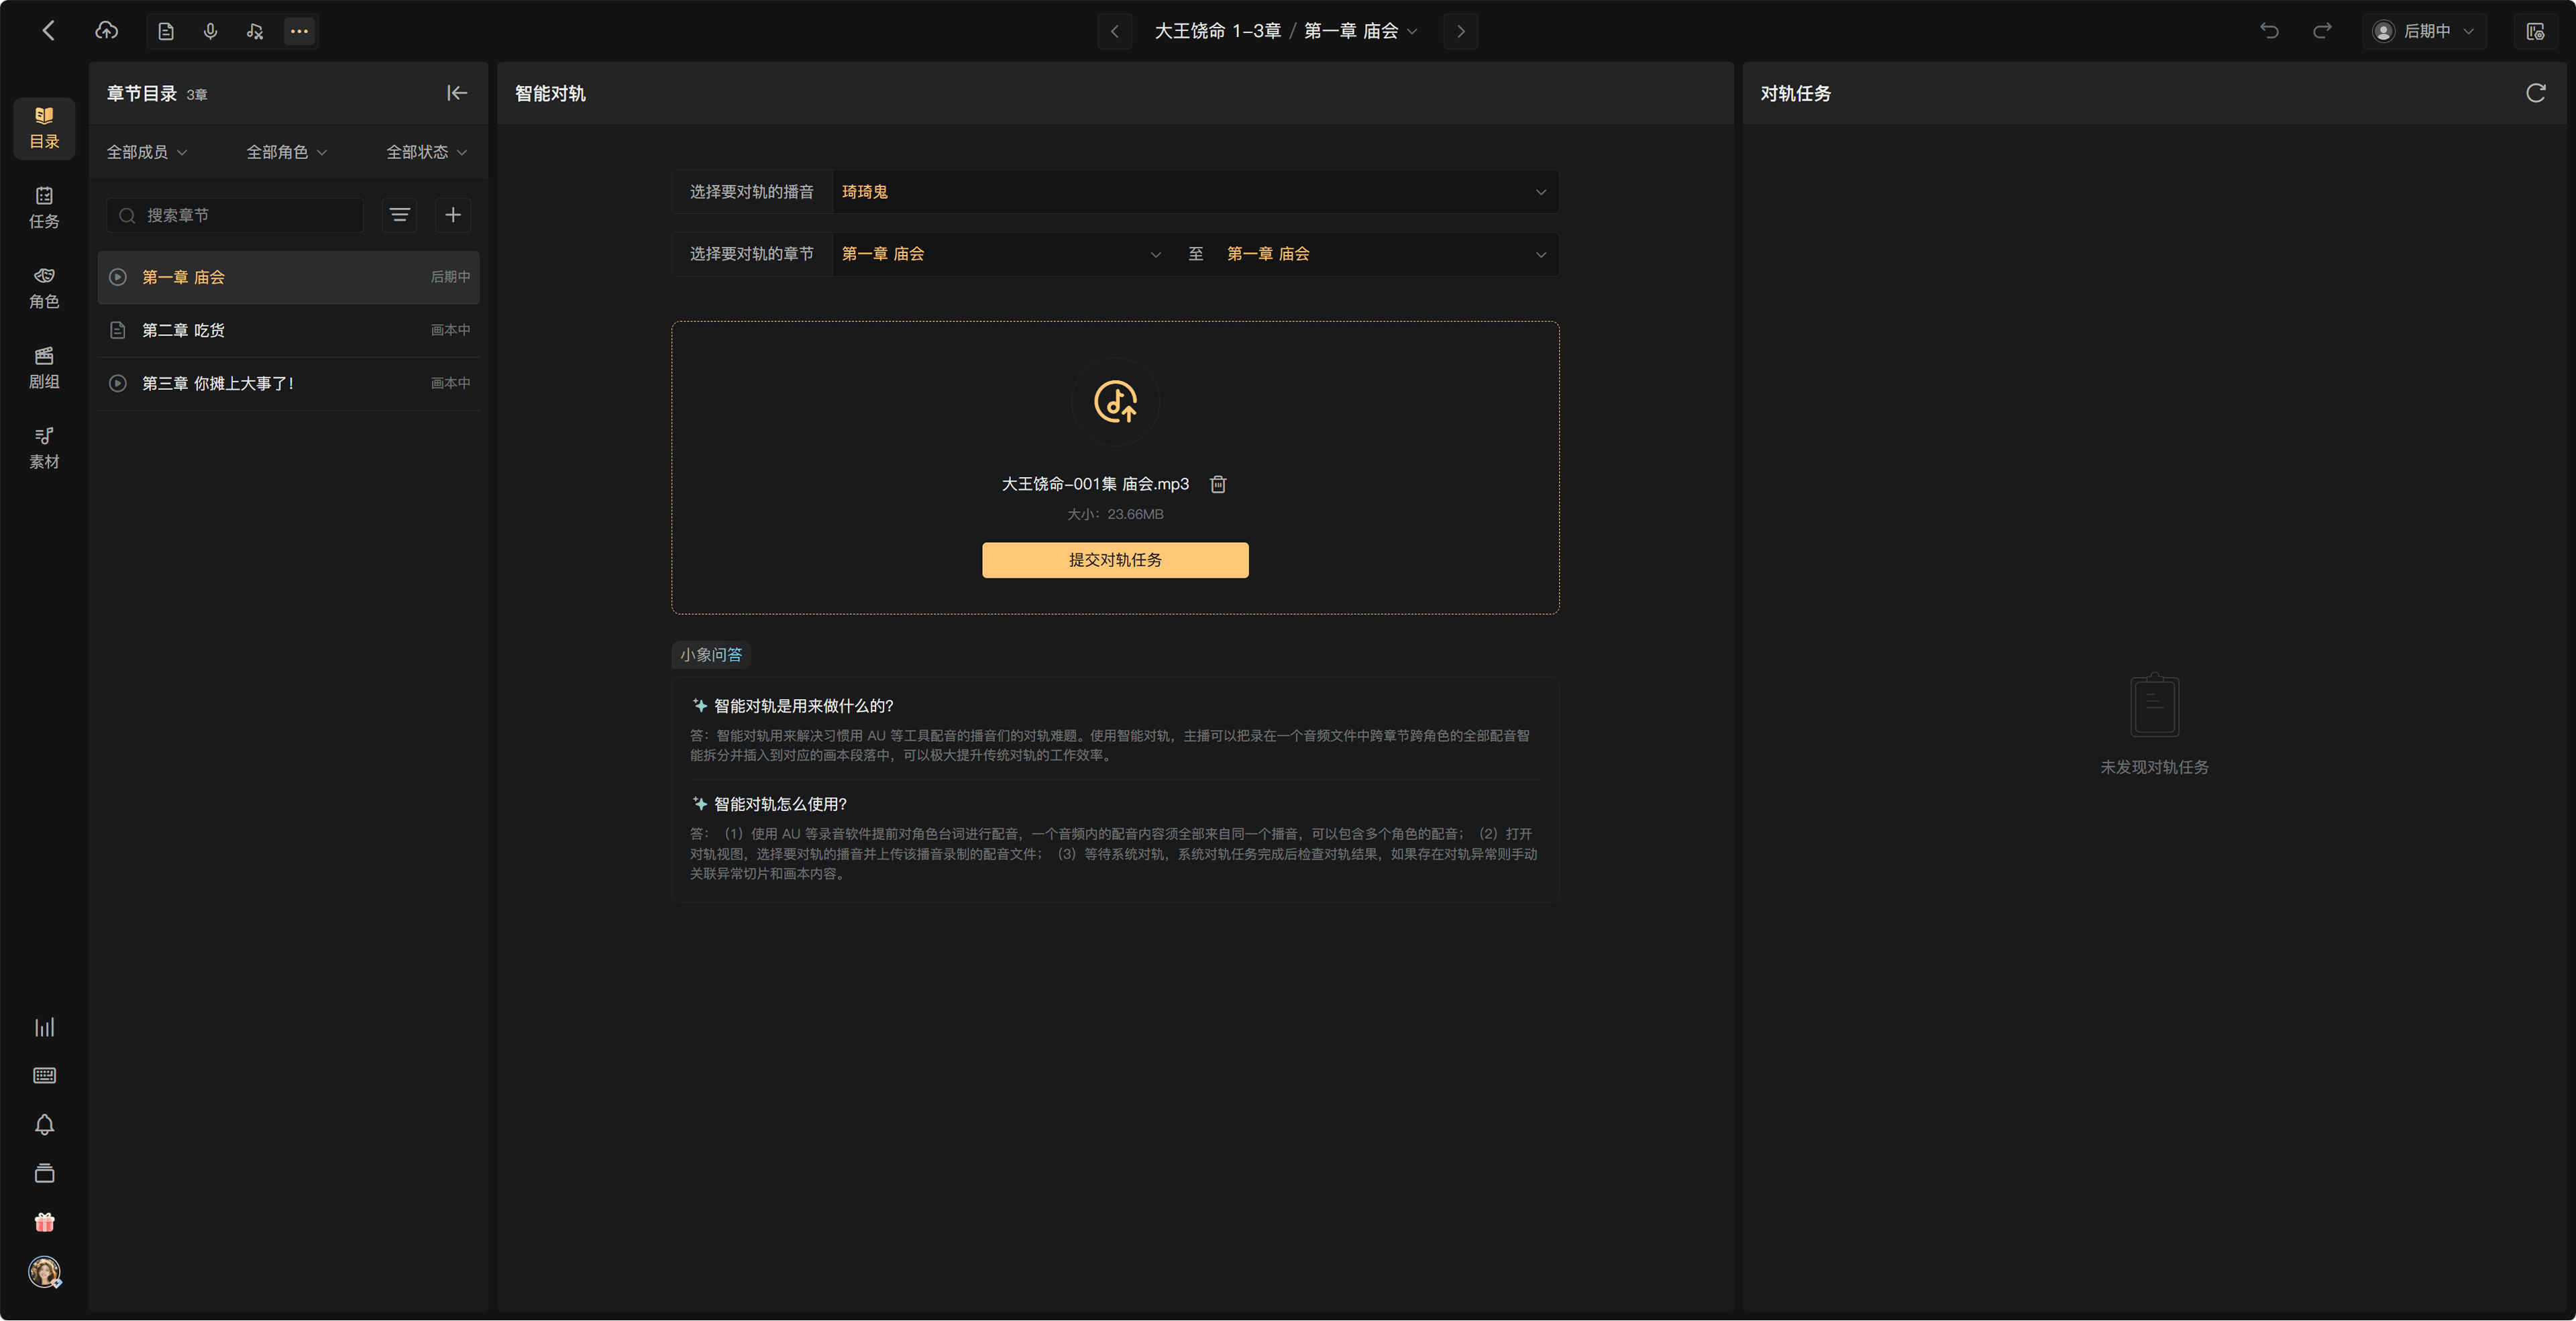
Task: Click the cloud upload icon
Action: 107,31
